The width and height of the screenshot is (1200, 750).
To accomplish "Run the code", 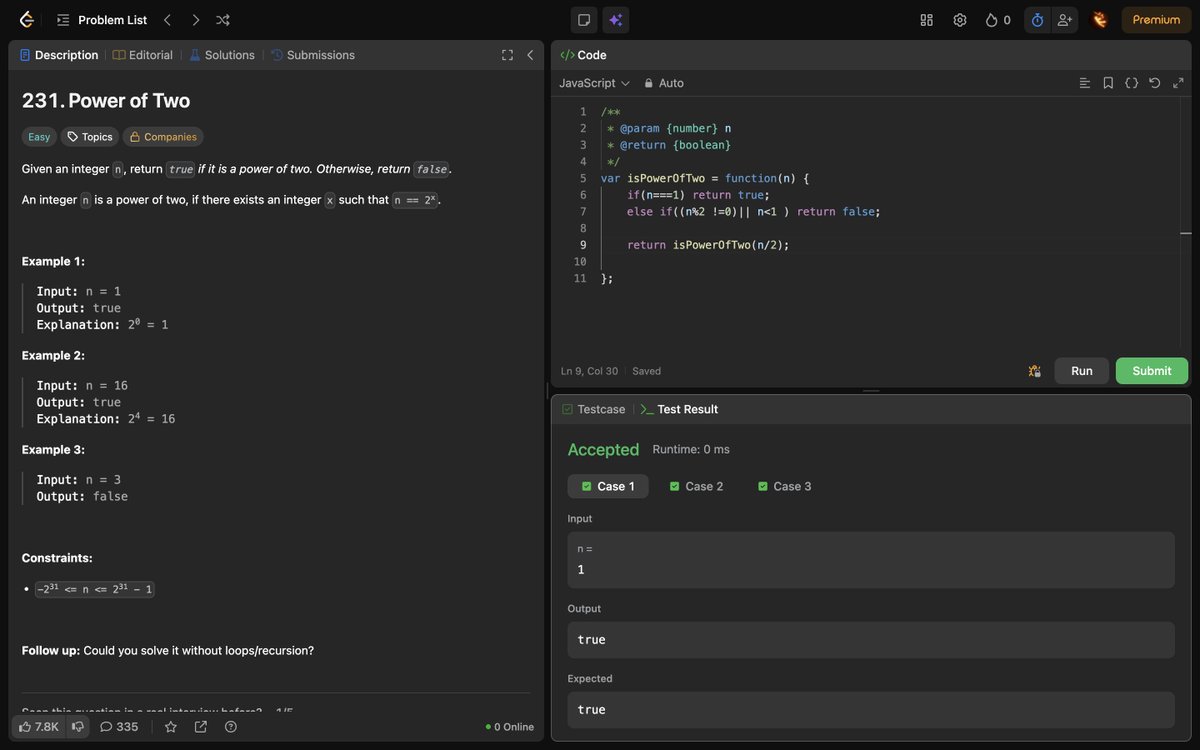I will (1081, 370).
